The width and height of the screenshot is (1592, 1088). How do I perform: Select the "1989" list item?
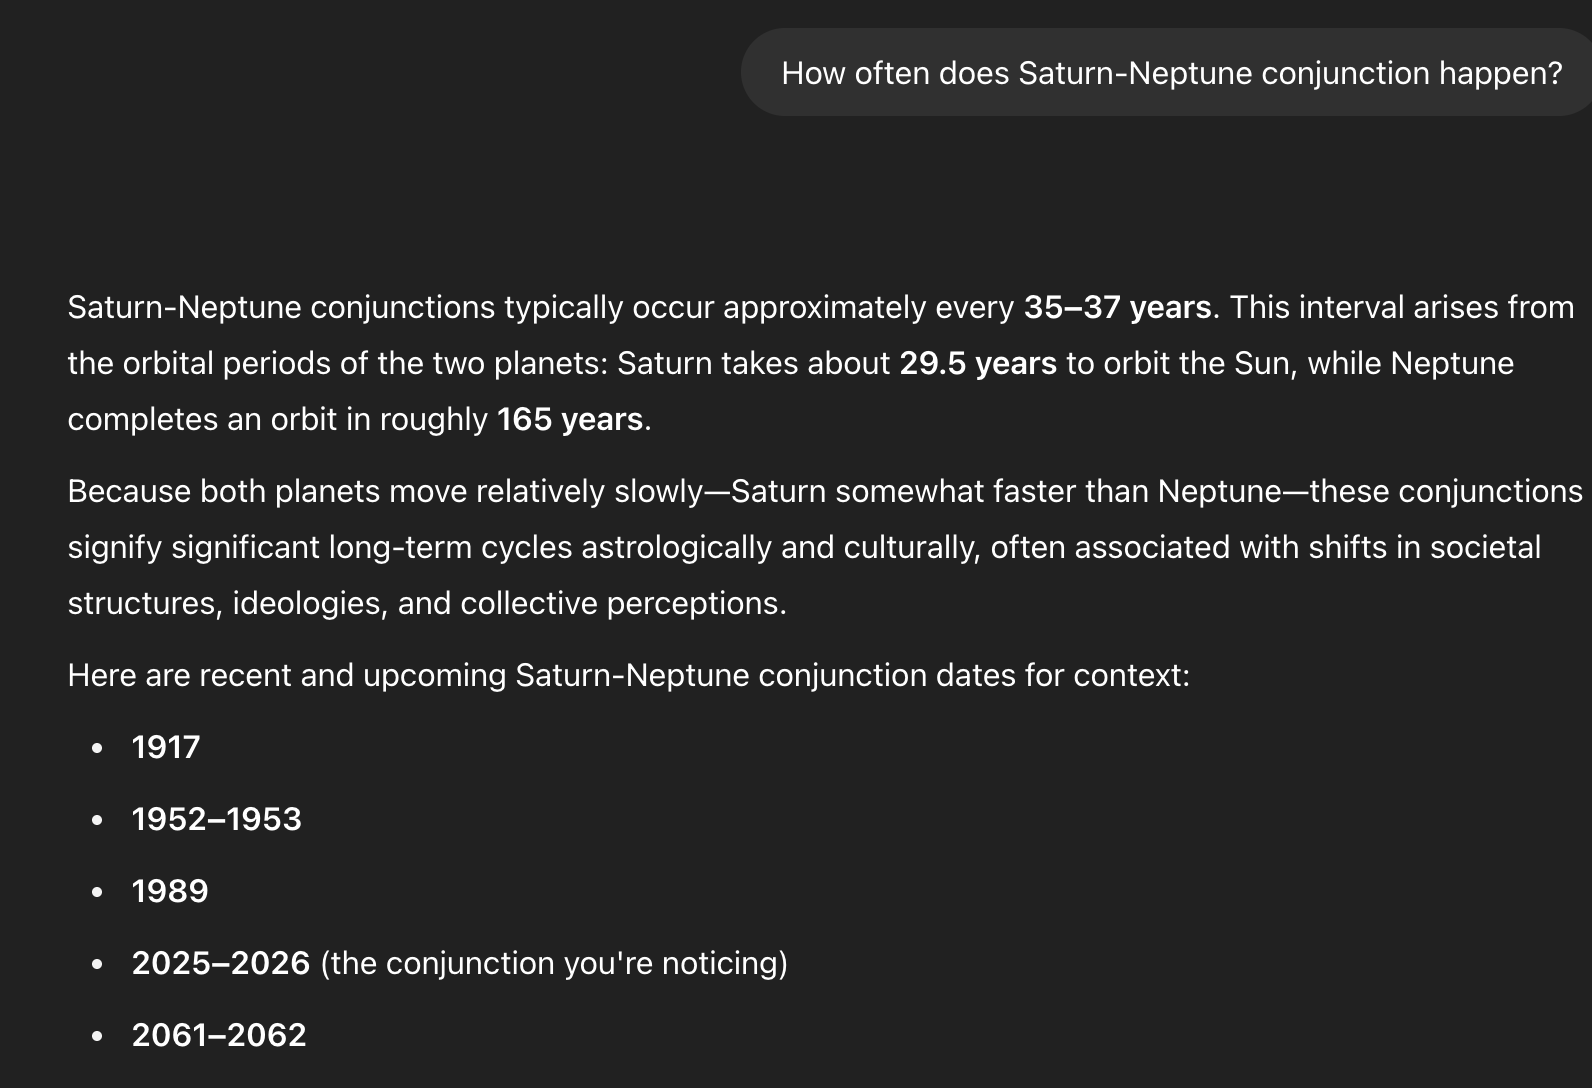(x=170, y=891)
